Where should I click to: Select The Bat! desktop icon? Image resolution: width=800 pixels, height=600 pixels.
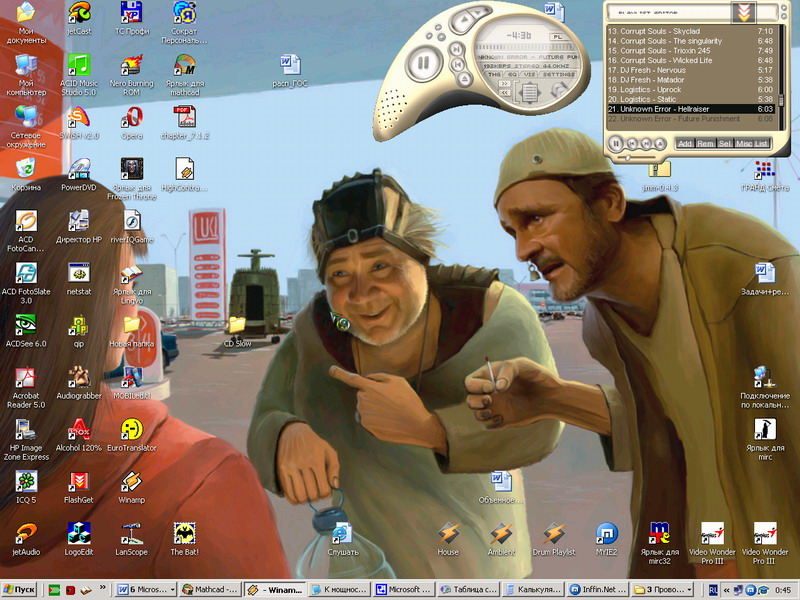184,539
